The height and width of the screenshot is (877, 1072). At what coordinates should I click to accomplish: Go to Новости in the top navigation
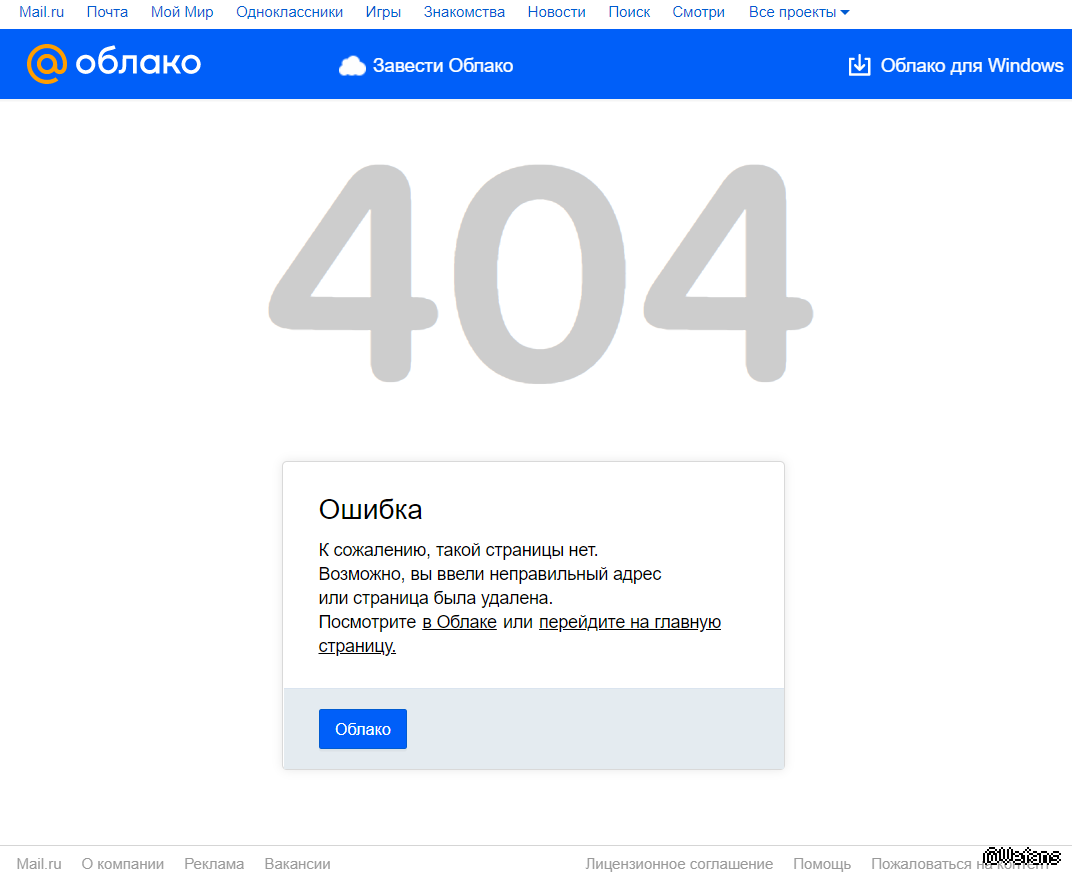557,12
